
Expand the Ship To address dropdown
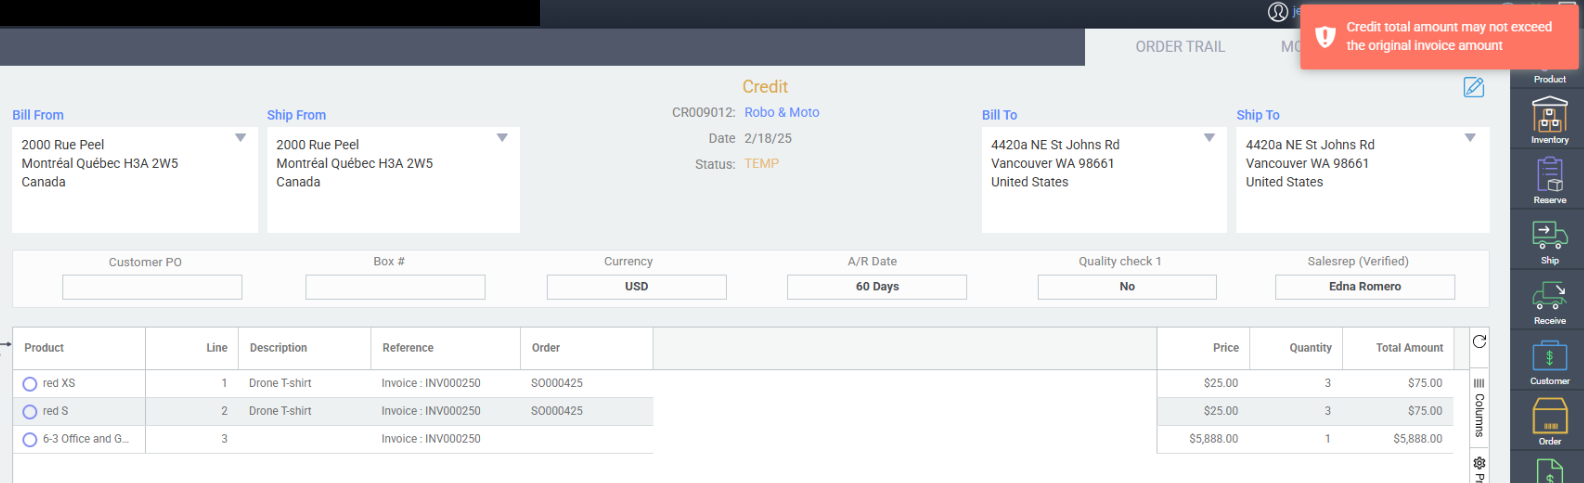[1470, 138]
